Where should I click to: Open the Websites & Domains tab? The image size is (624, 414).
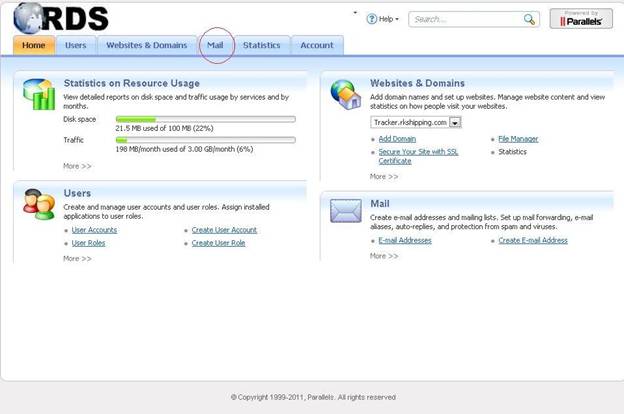coord(147,45)
